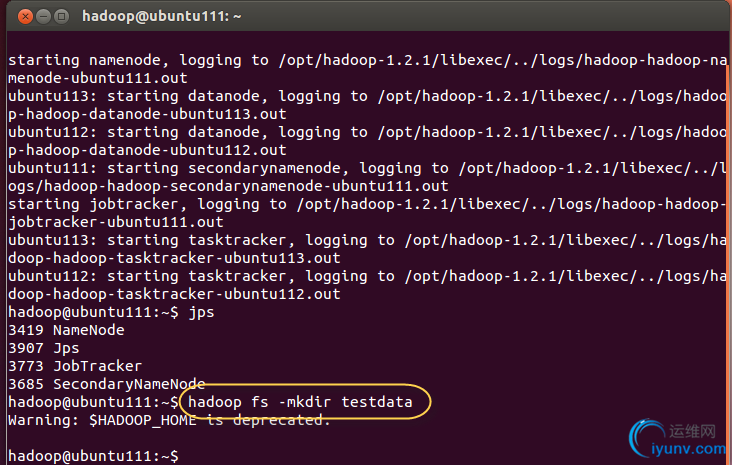Click the last empty hadoop@ubuntu111:~$ prompt
The height and width of the screenshot is (465, 732).
click(x=93, y=456)
